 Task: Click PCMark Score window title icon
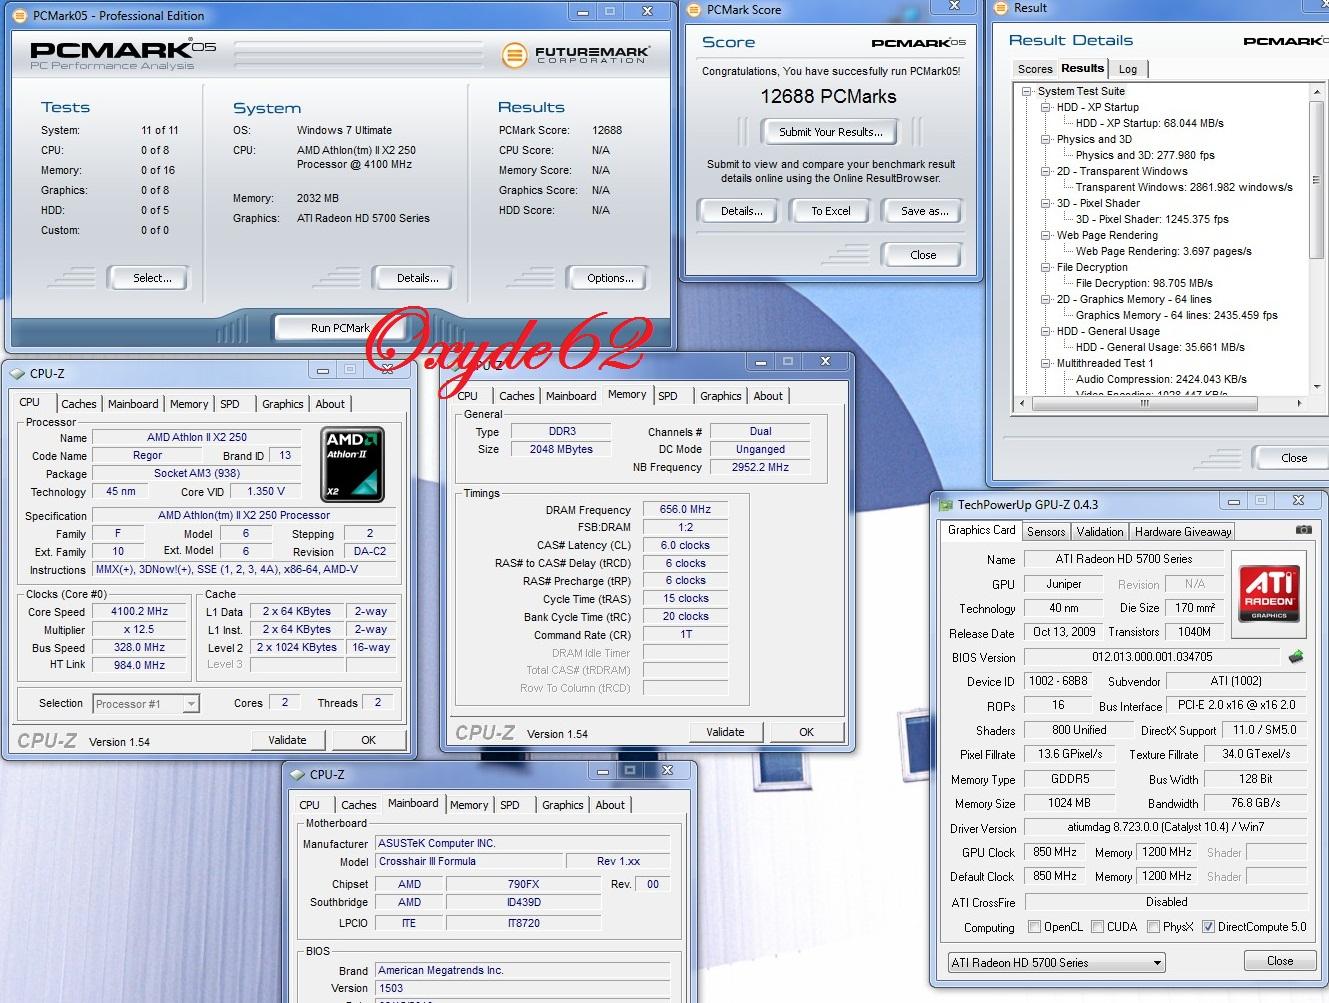[695, 10]
